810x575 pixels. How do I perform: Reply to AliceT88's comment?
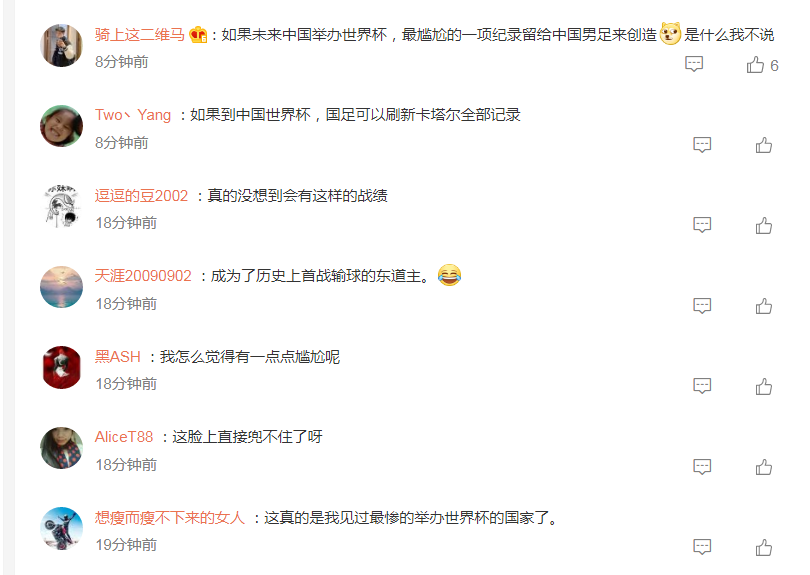click(x=702, y=467)
